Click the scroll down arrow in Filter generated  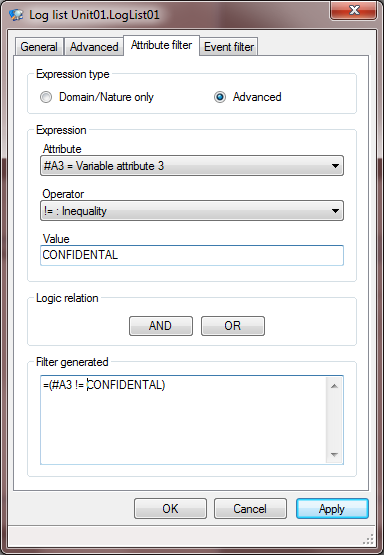[334, 454]
